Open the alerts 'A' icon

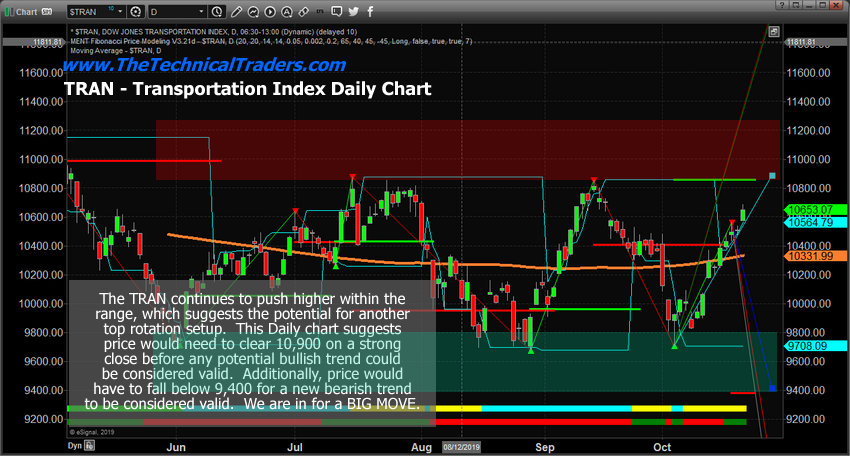click(287, 11)
